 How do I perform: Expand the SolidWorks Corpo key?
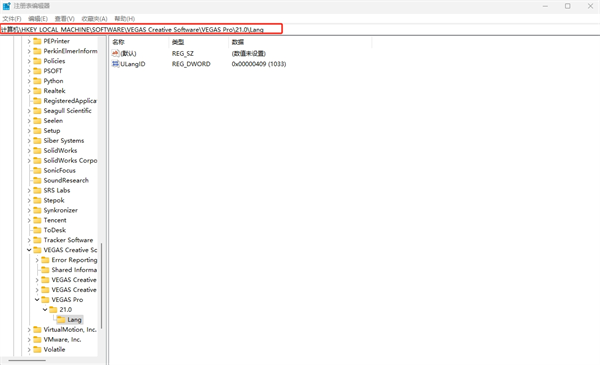point(29,160)
